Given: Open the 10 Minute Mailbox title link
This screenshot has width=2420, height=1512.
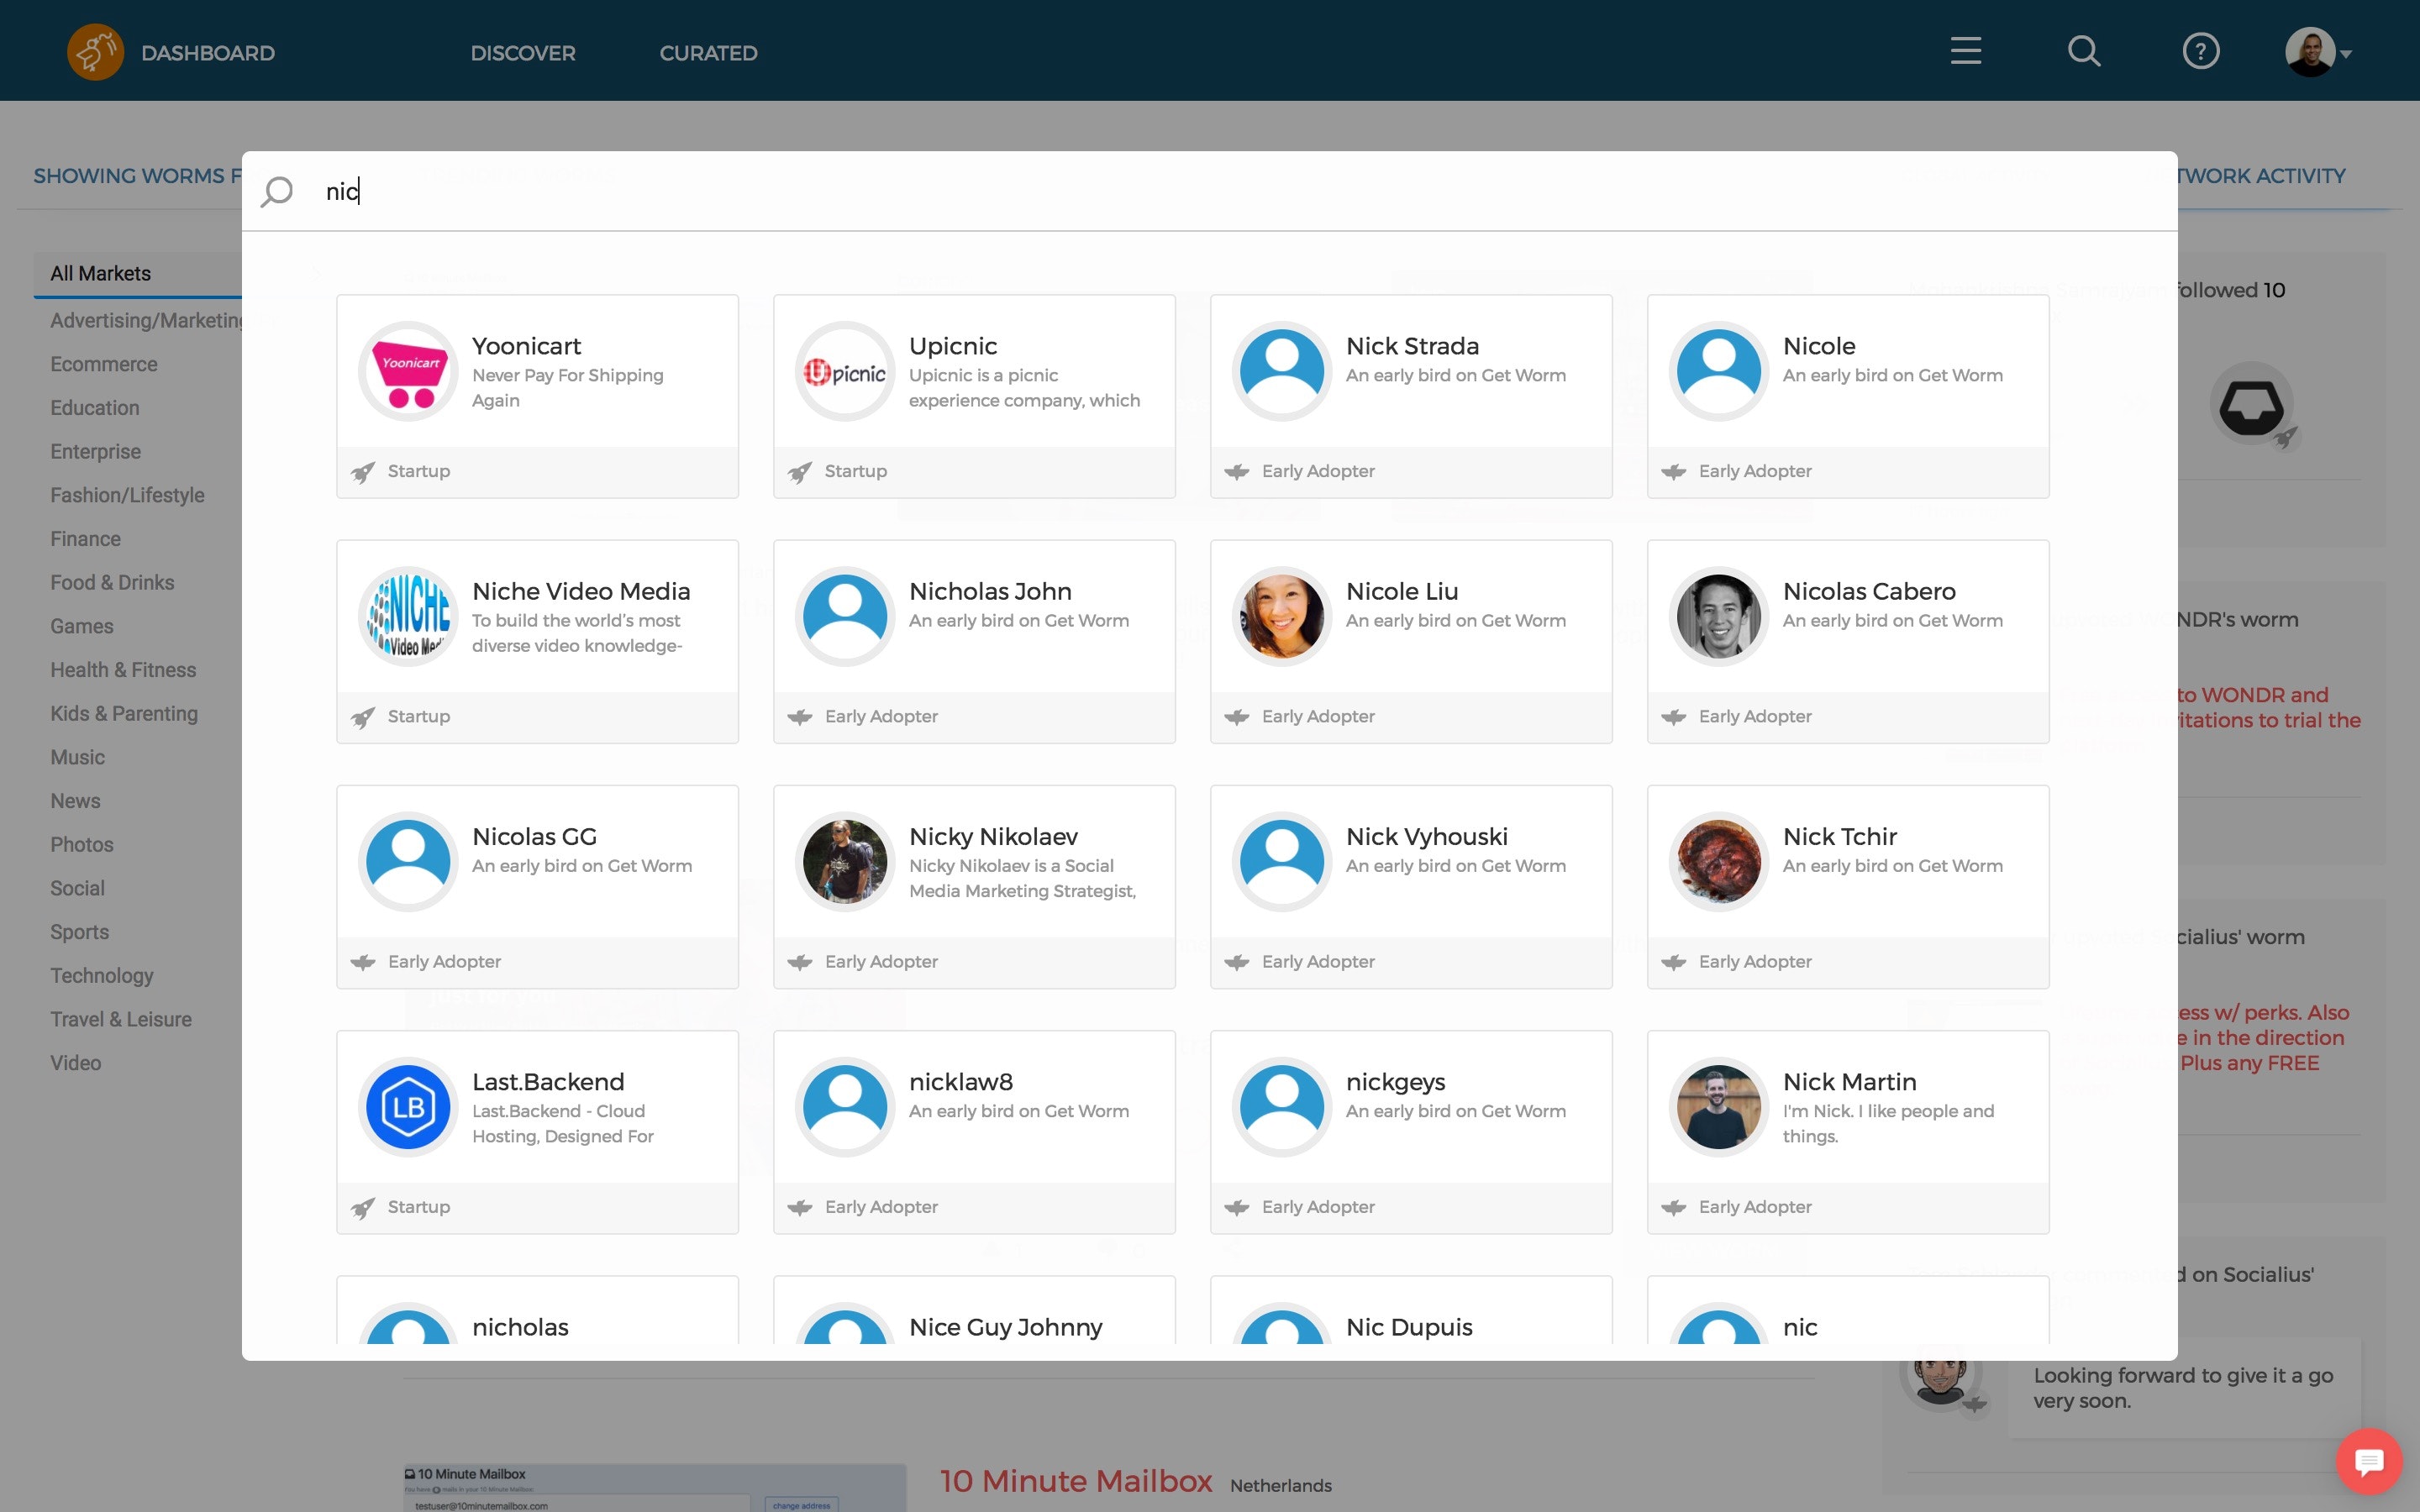Looking at the screenshot, I should point(1075,1480).
